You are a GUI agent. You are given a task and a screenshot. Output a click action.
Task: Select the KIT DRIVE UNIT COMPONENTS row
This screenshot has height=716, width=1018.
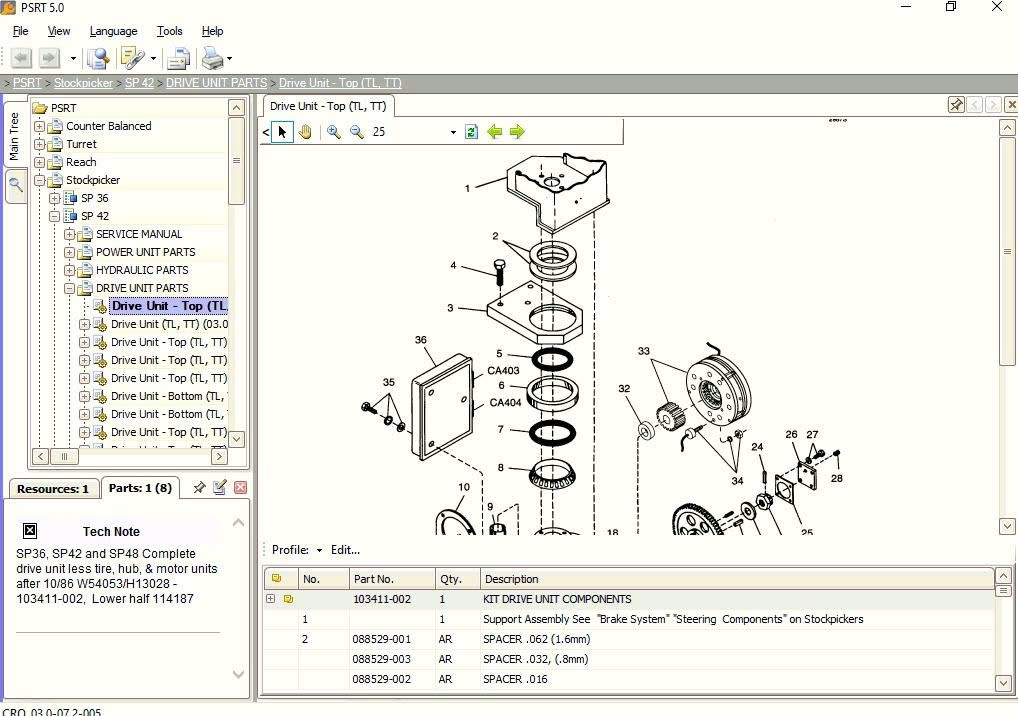628,599
